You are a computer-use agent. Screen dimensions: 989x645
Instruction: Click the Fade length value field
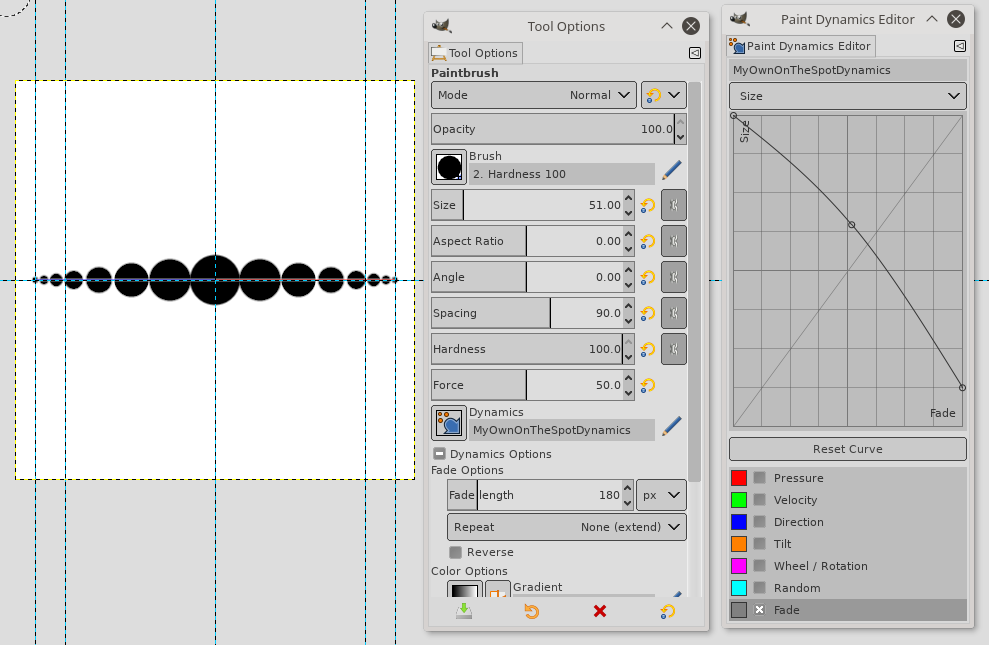(535, 495)
